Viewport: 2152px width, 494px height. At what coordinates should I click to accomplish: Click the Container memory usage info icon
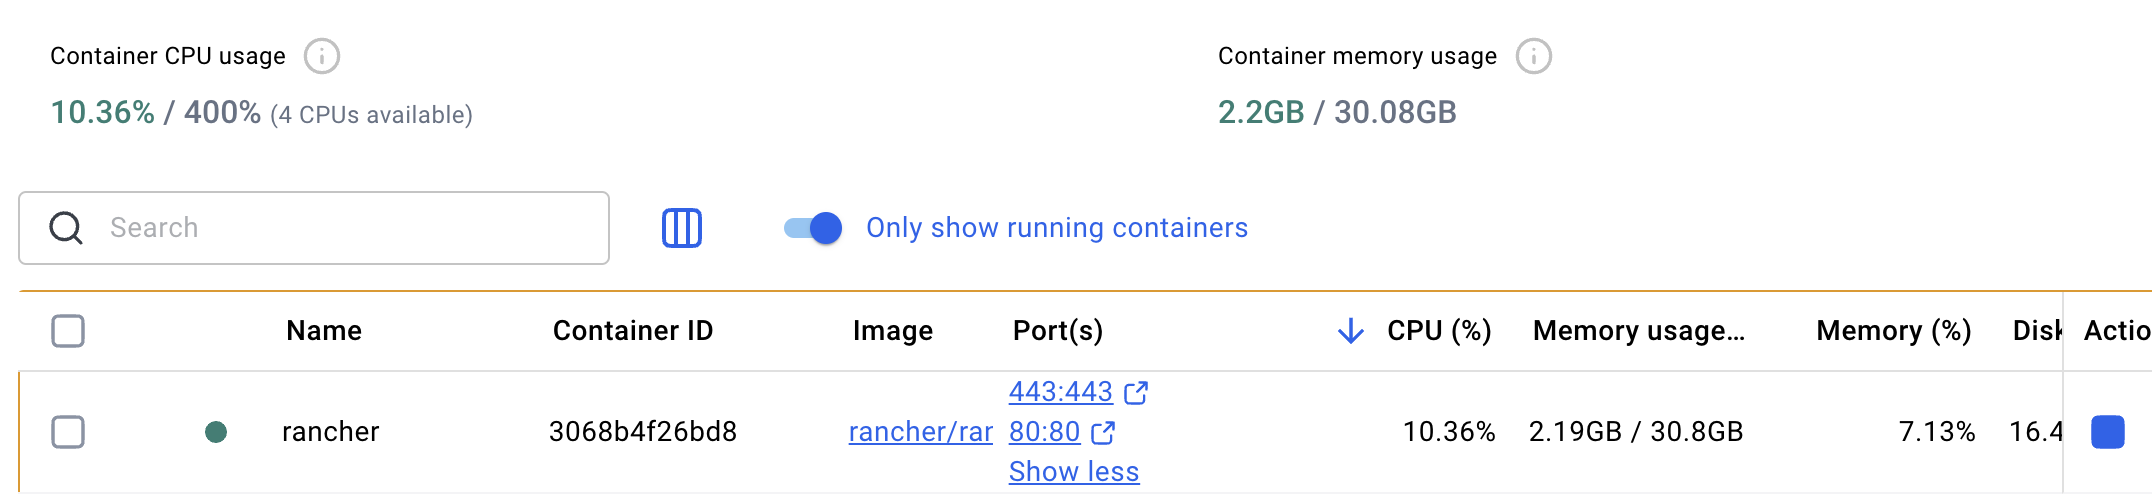pos(1534,56)
